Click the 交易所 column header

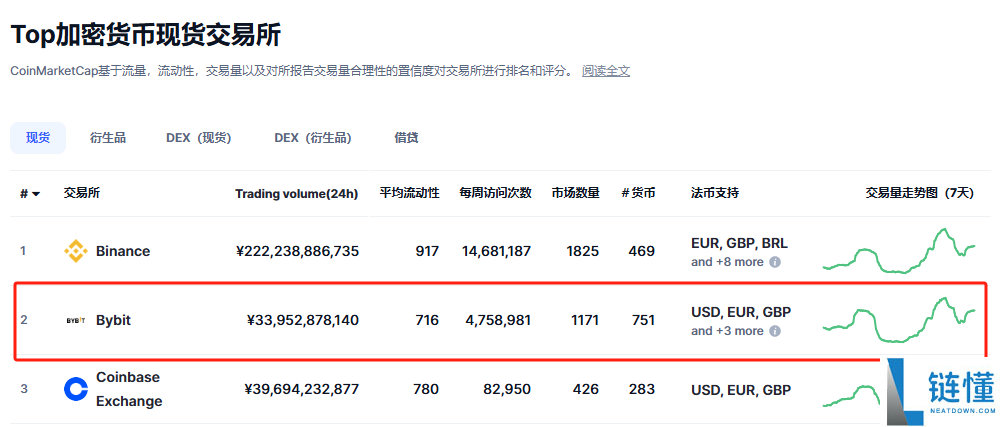coord(82,193)
